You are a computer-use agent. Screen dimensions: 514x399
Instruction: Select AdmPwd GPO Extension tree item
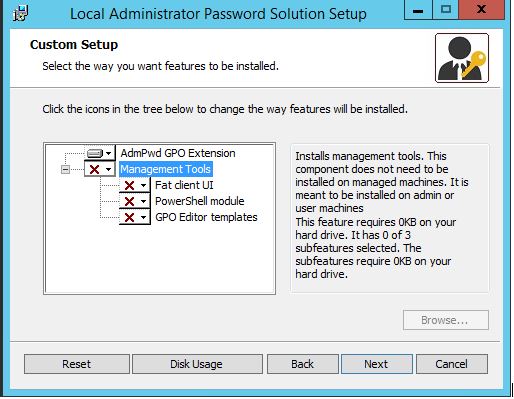(178, 153)
